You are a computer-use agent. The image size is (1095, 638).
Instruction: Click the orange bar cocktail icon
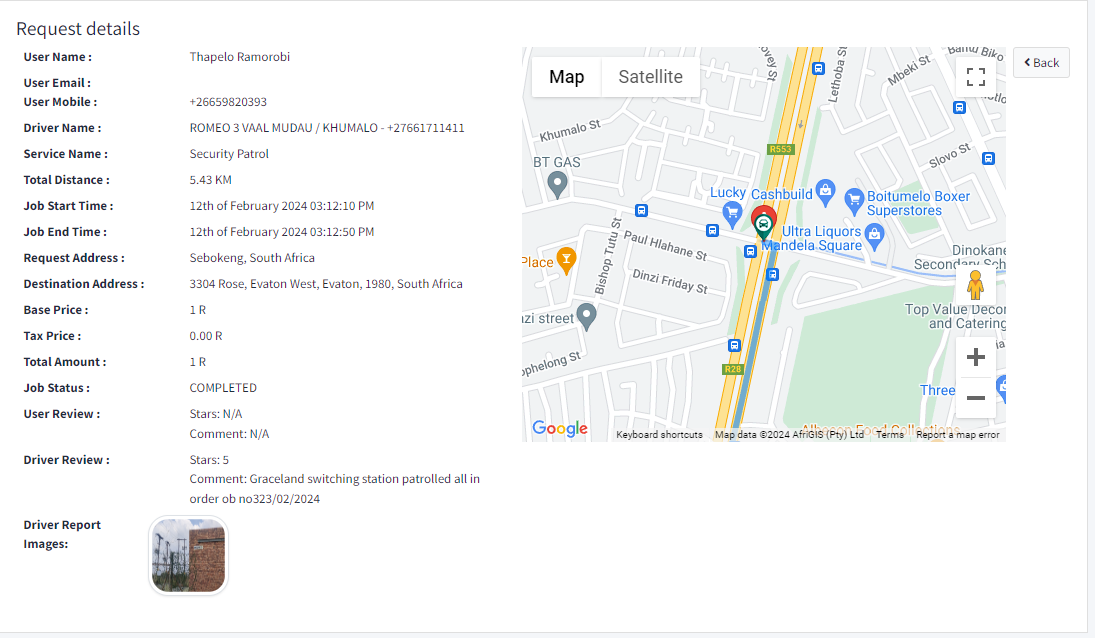click(x=566, y=260)
